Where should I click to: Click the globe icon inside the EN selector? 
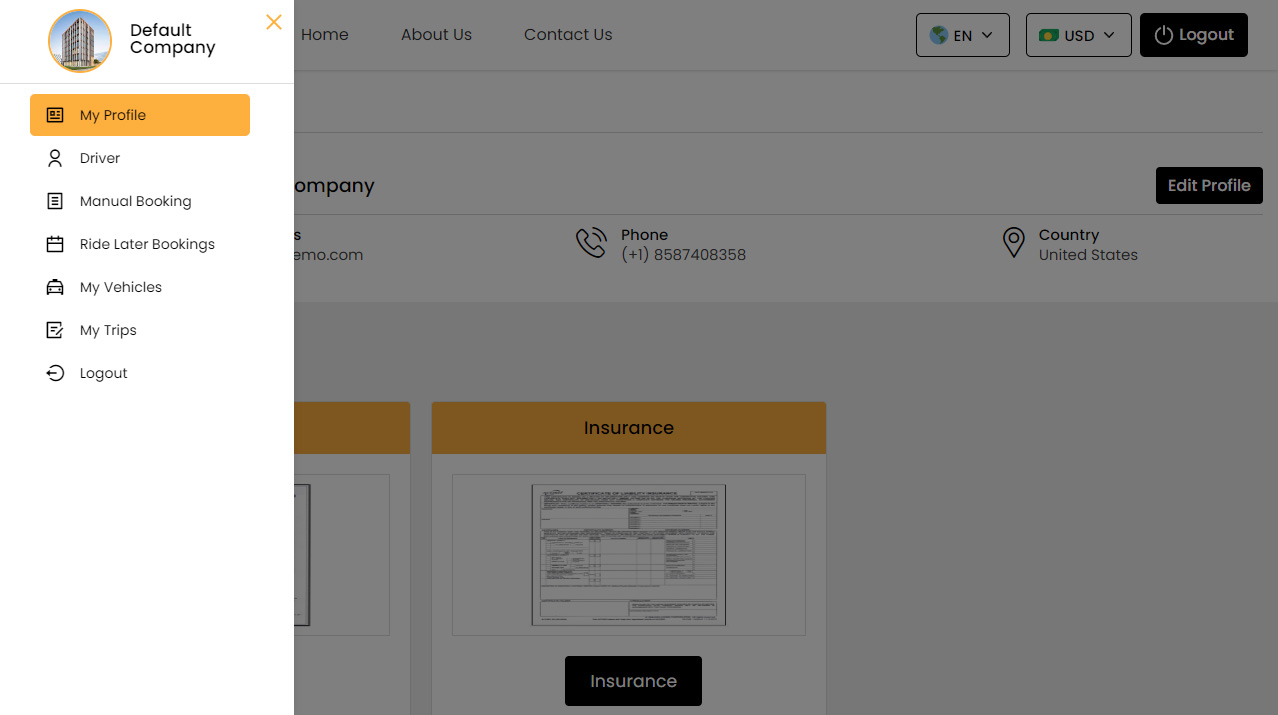click(x=938, y=34)
